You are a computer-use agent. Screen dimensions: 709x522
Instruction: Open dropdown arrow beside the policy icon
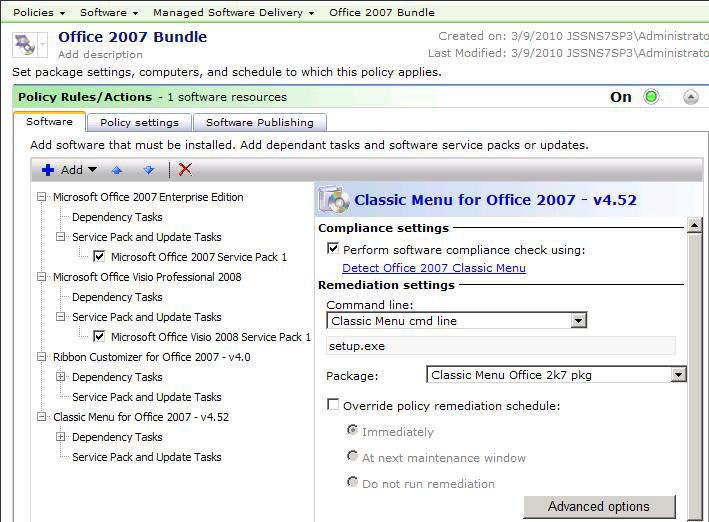(43, 44)
